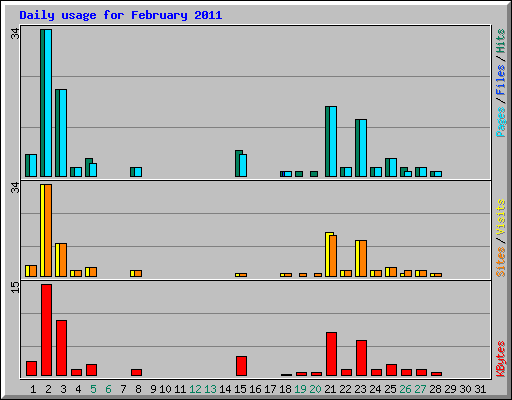Click the "34" axis value of Visits chart
The height and width of the screenshot is (400, 512).
(x=15, y=188)
